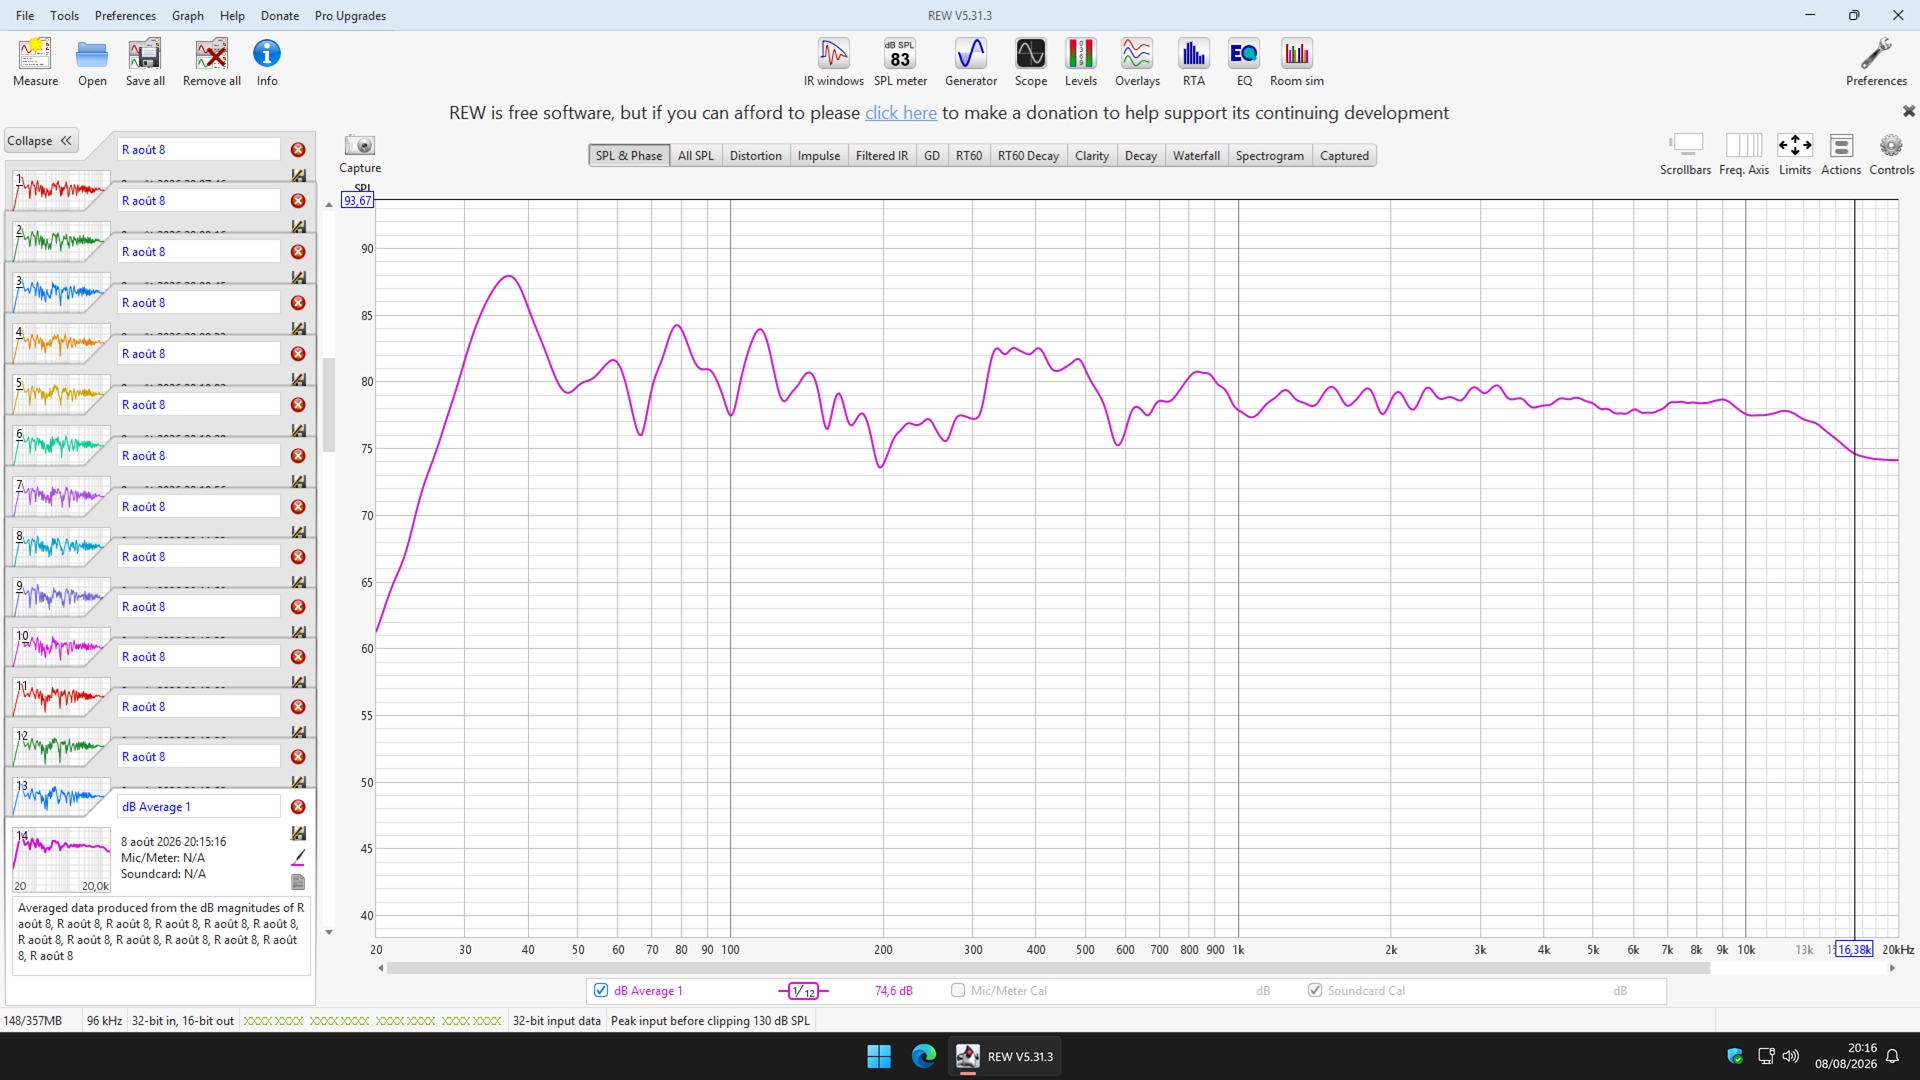Open the graph Controls gear

pyautogui.click(x=1891, y=155)
